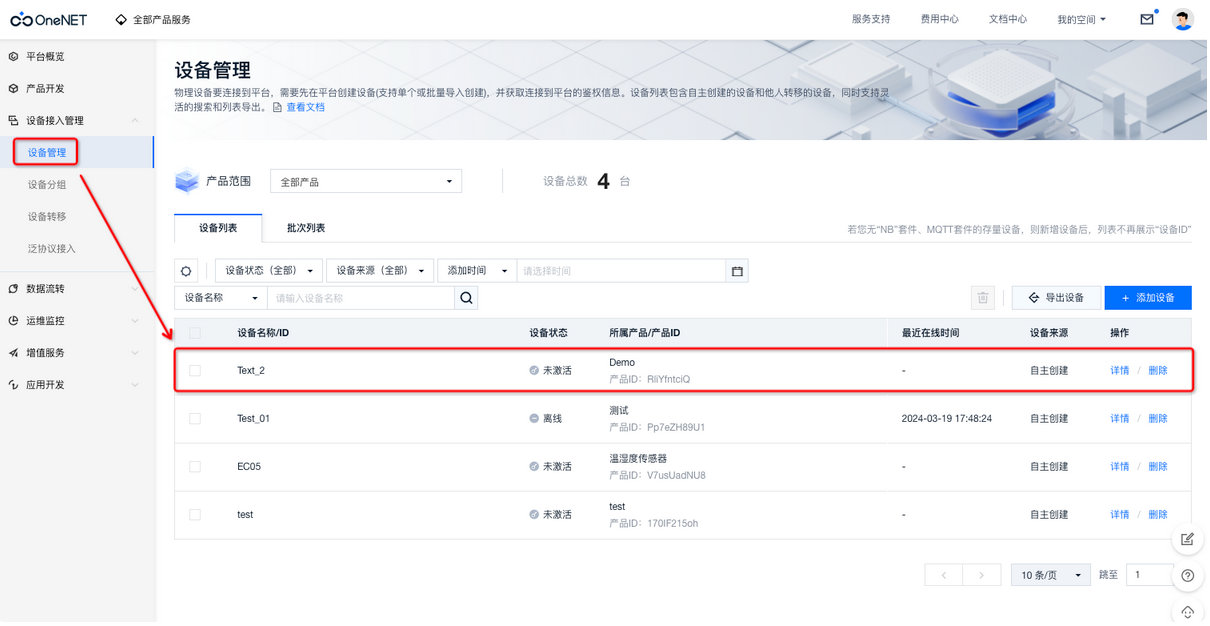Click the mail envelope icon

1146,19
